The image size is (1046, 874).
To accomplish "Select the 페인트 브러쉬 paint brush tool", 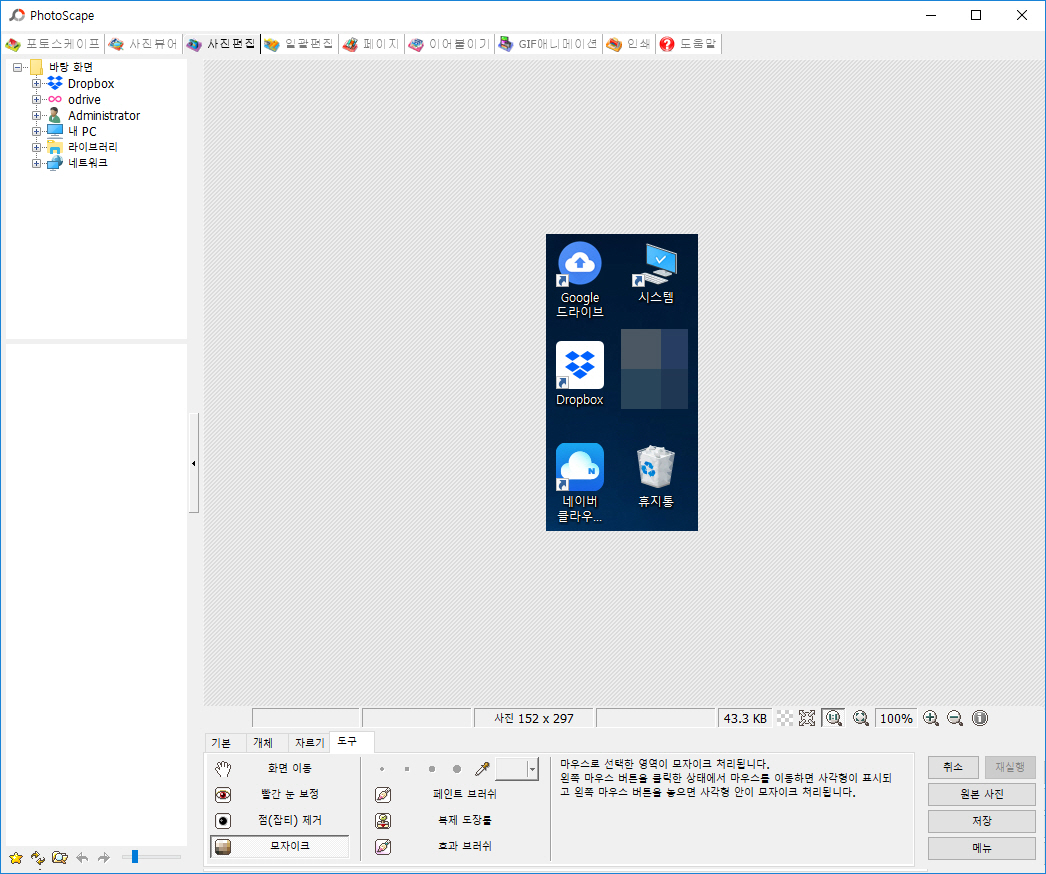I will coord(437,795).
